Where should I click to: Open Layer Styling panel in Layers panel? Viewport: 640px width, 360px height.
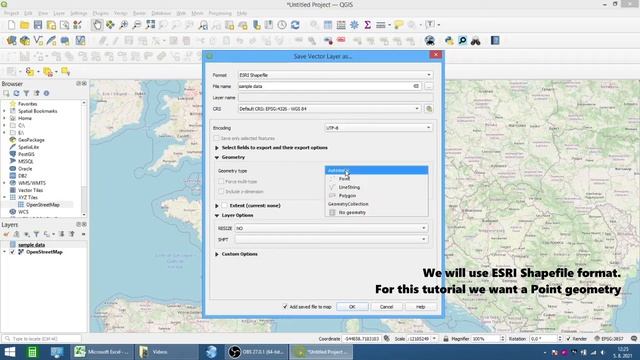pyautogui.click(x=6, y=234)
